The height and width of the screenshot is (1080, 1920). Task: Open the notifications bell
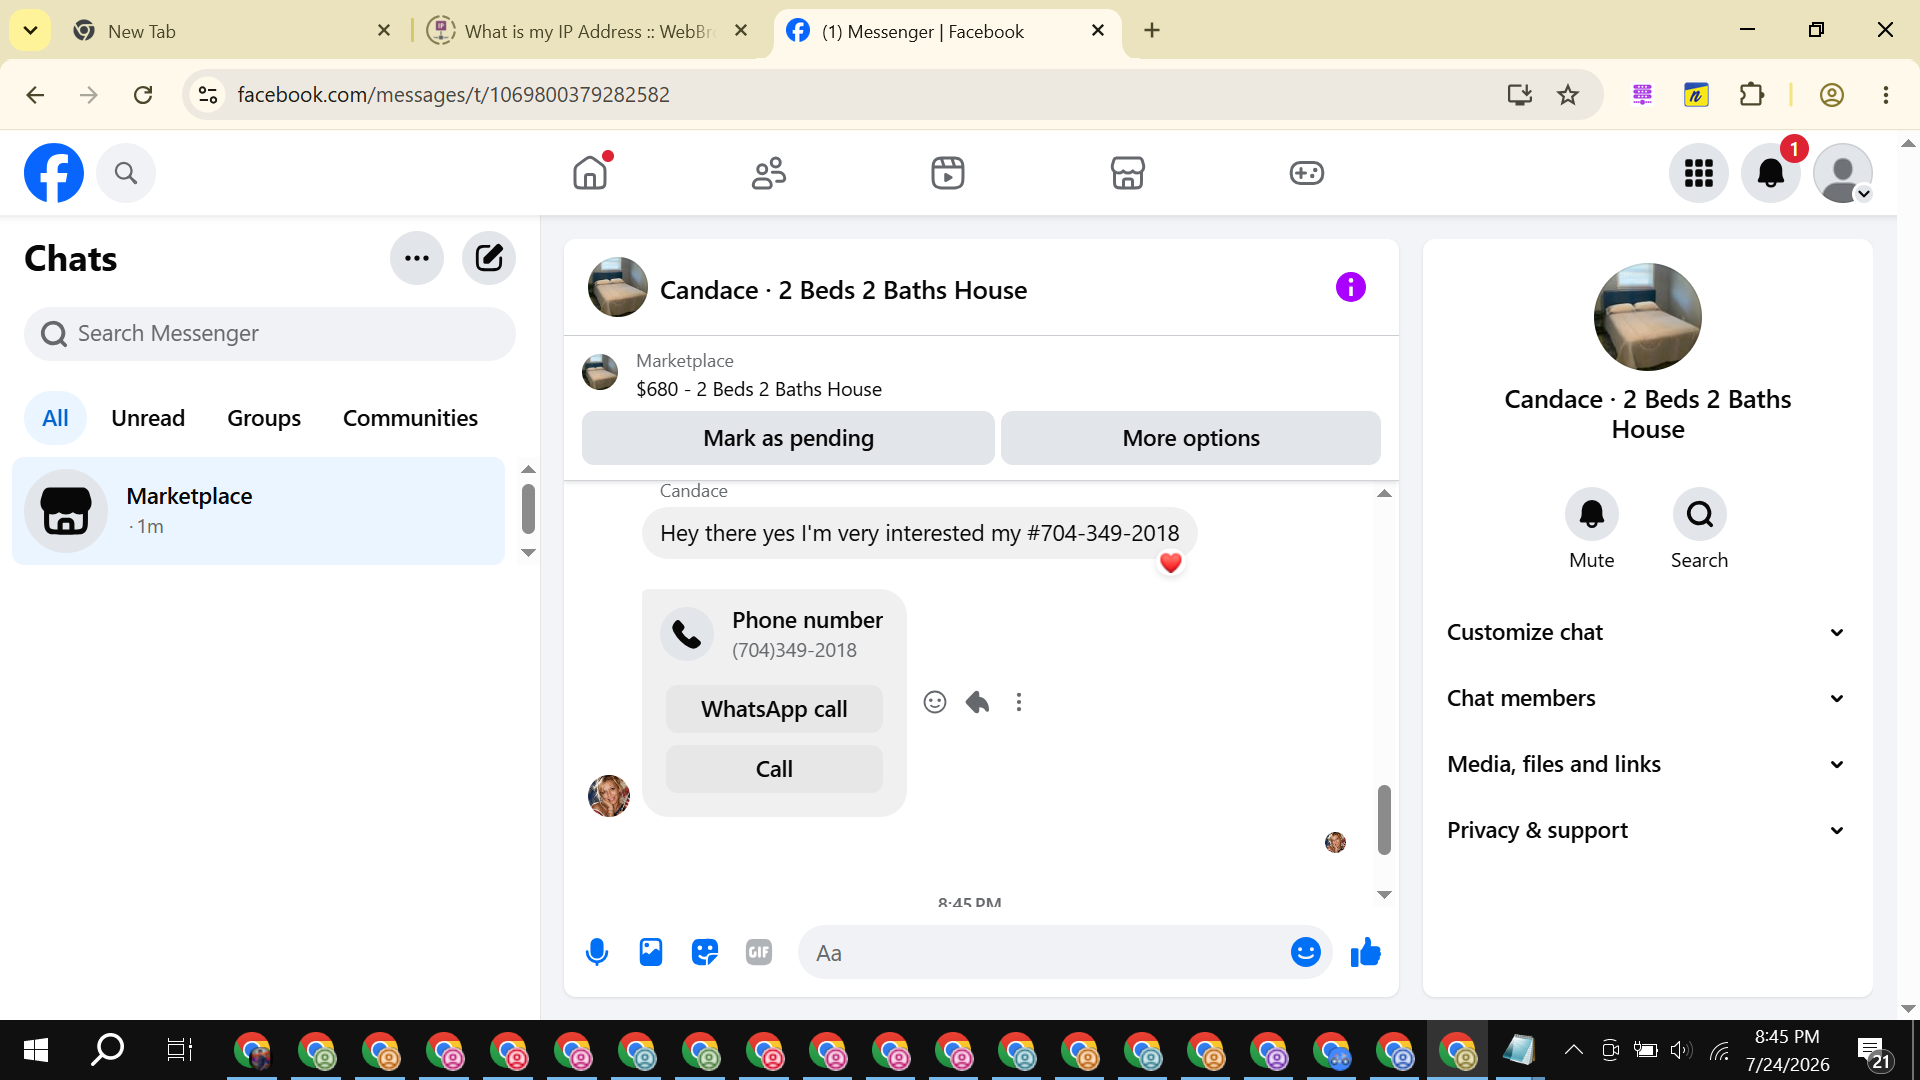1771,173
